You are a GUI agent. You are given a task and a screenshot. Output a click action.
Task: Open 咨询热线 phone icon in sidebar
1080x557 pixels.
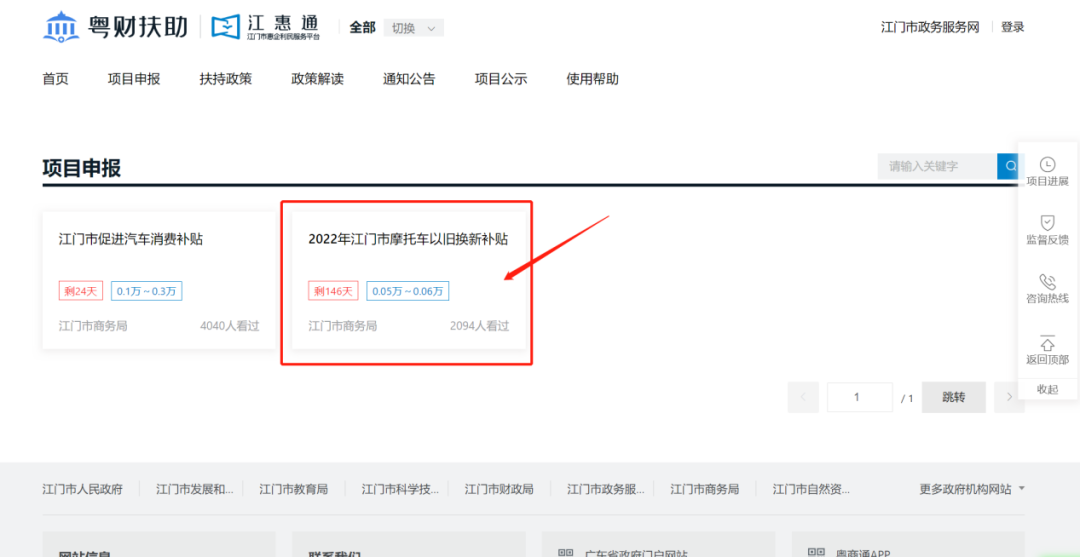(1047, 282)
